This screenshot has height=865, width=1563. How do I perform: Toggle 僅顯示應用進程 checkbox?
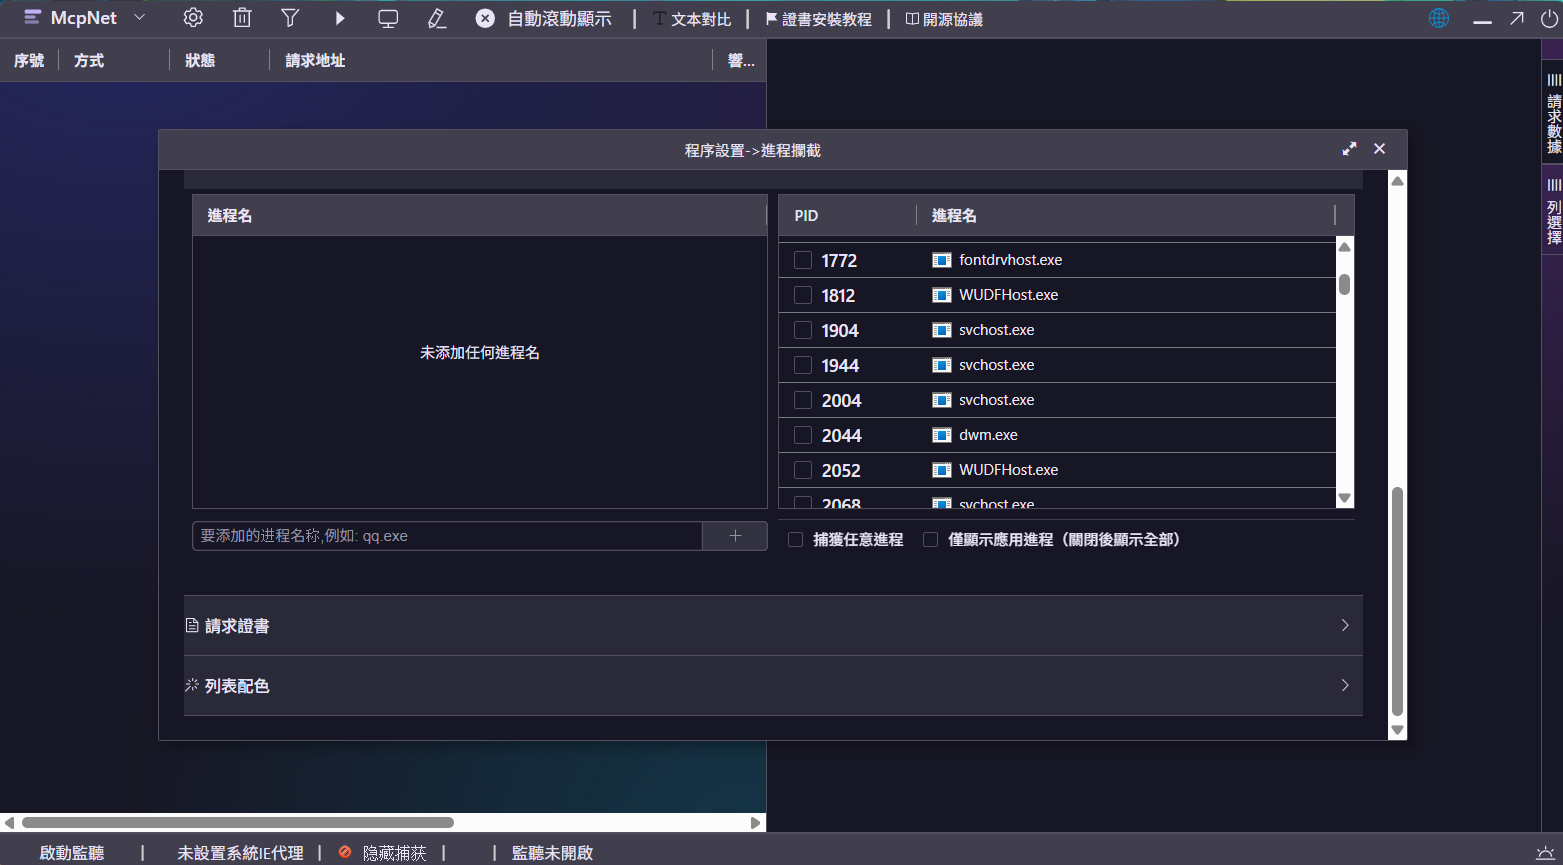[931, 540]
